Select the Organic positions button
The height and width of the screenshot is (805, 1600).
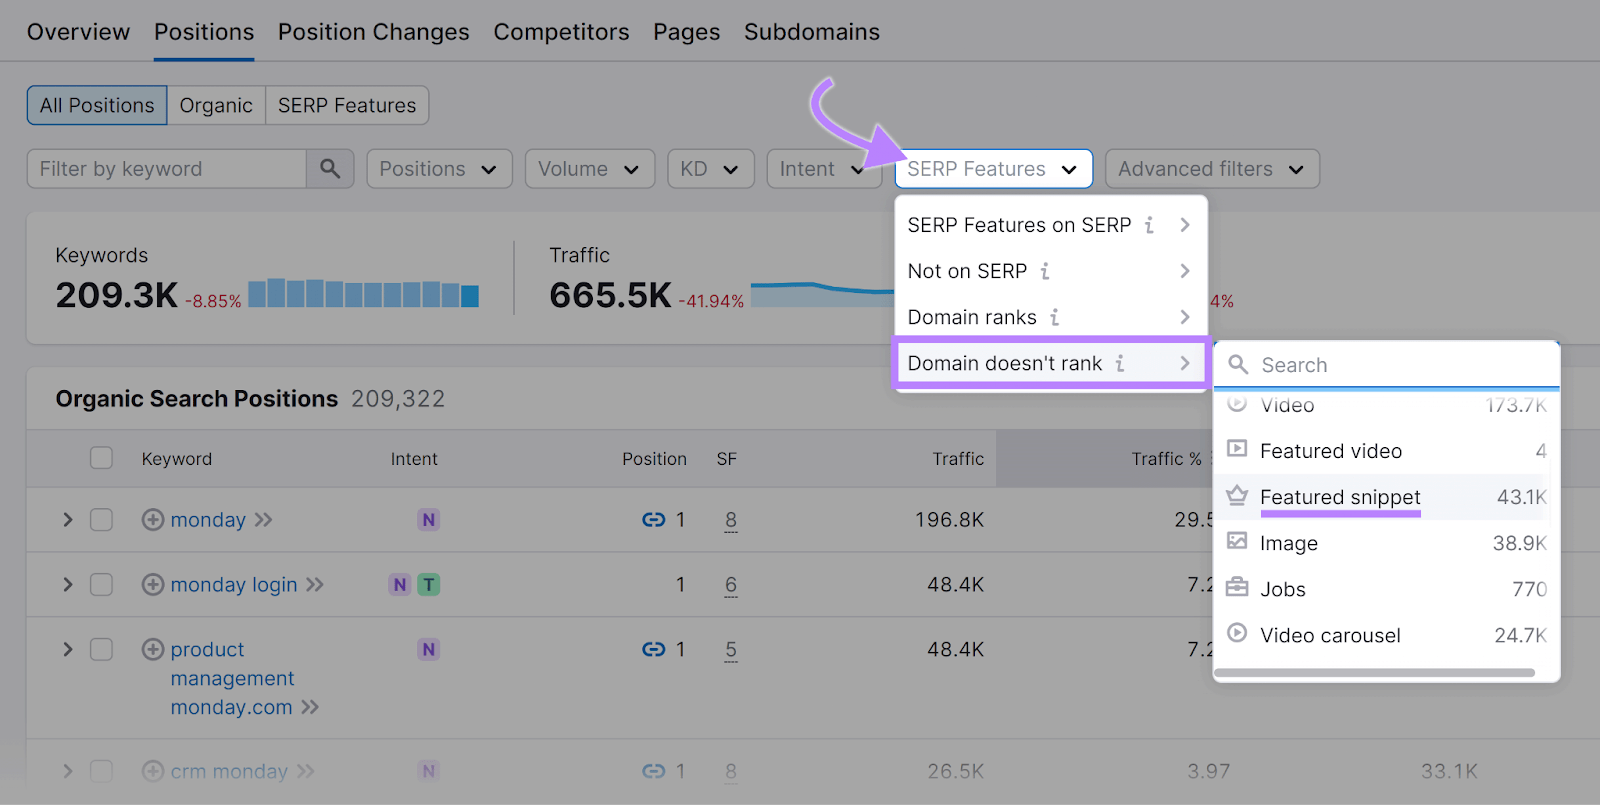[x=216, y=105]
